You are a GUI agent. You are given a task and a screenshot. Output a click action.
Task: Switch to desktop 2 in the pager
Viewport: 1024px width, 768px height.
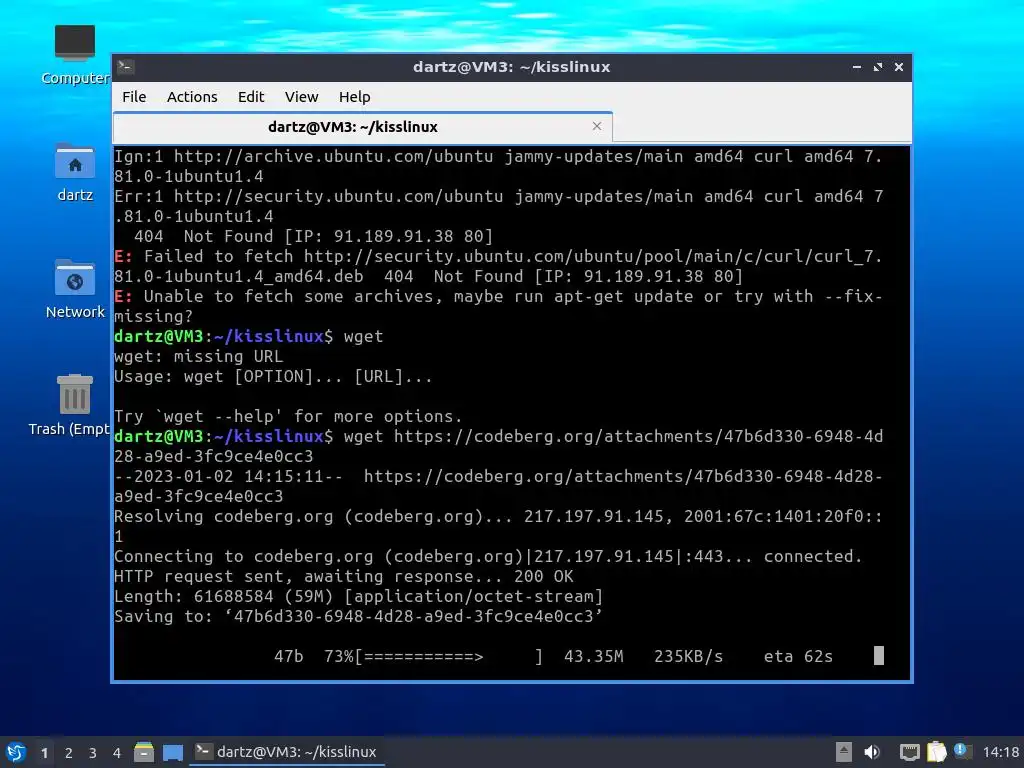pyautogui.click(x=69, y=753)
